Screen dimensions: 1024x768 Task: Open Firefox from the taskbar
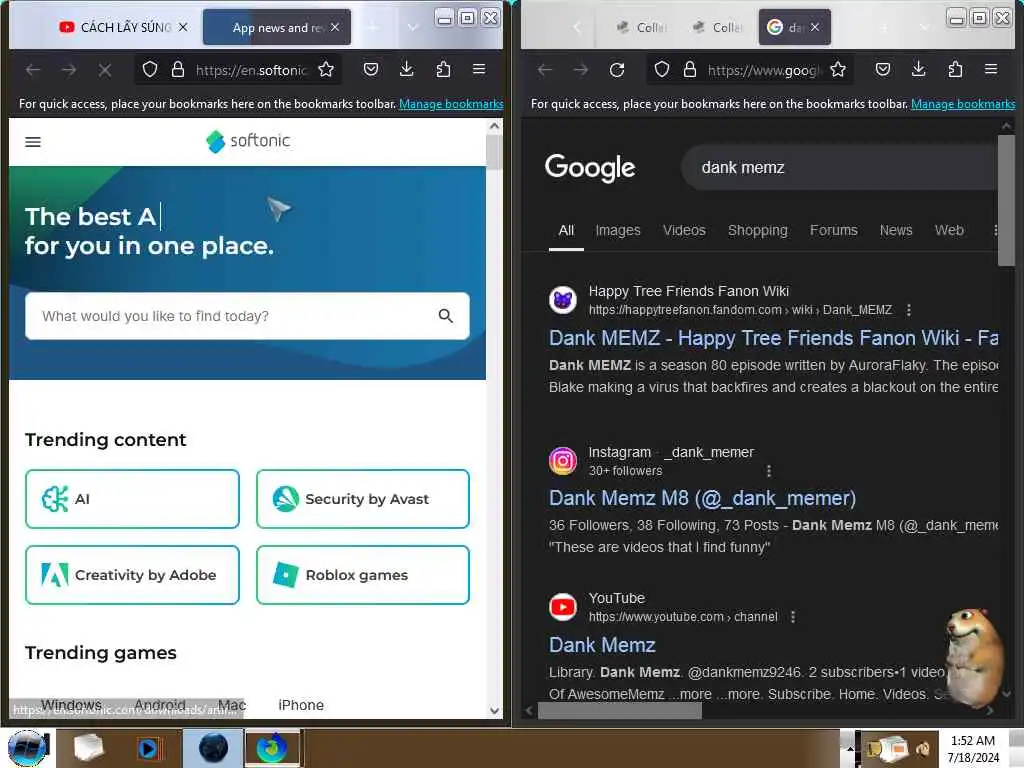click(x=272, y=748)
